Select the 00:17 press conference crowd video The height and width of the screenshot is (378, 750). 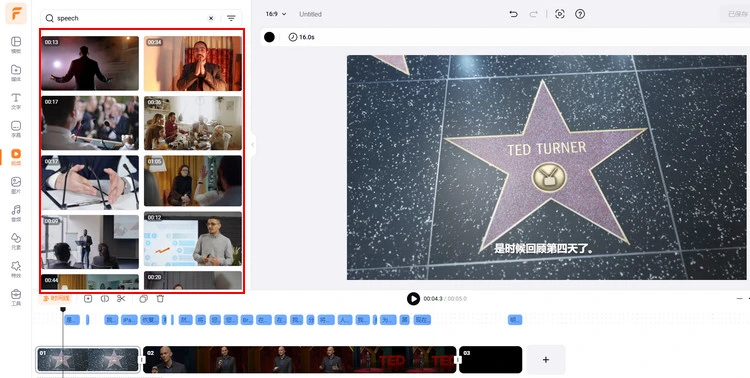coord(90,123)
